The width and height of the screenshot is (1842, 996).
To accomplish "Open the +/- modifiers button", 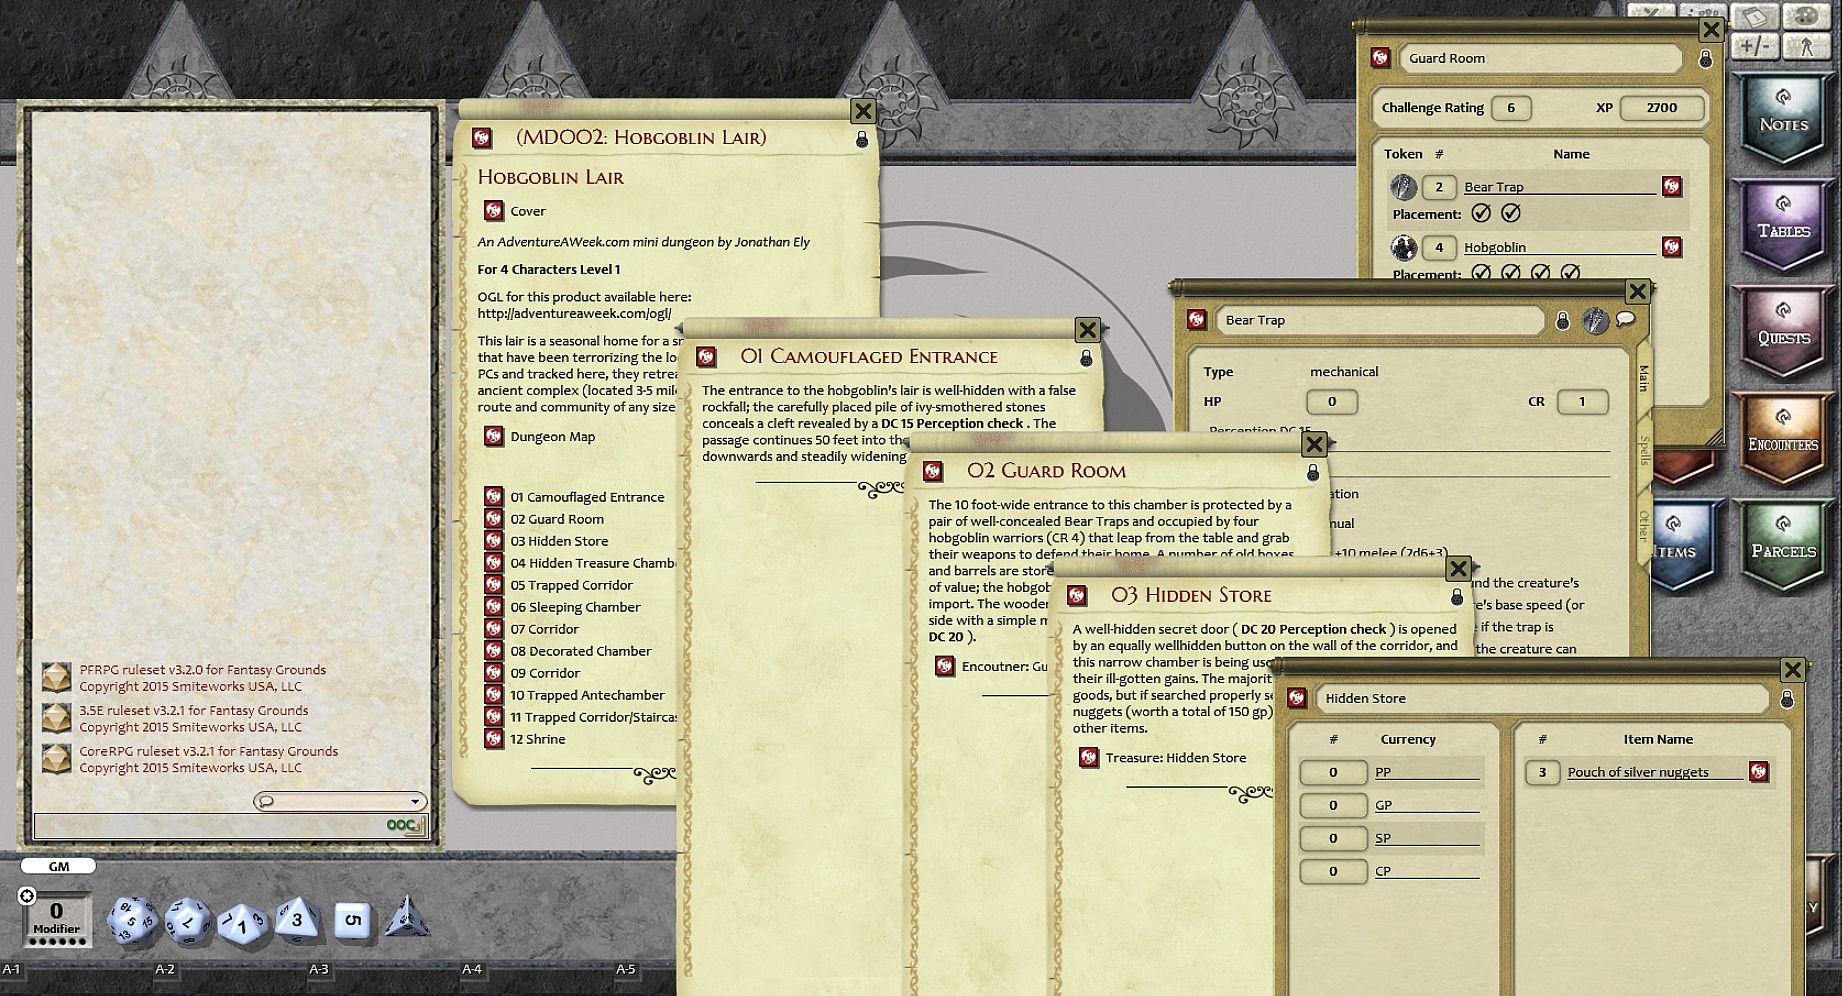I will [1754, 46].
